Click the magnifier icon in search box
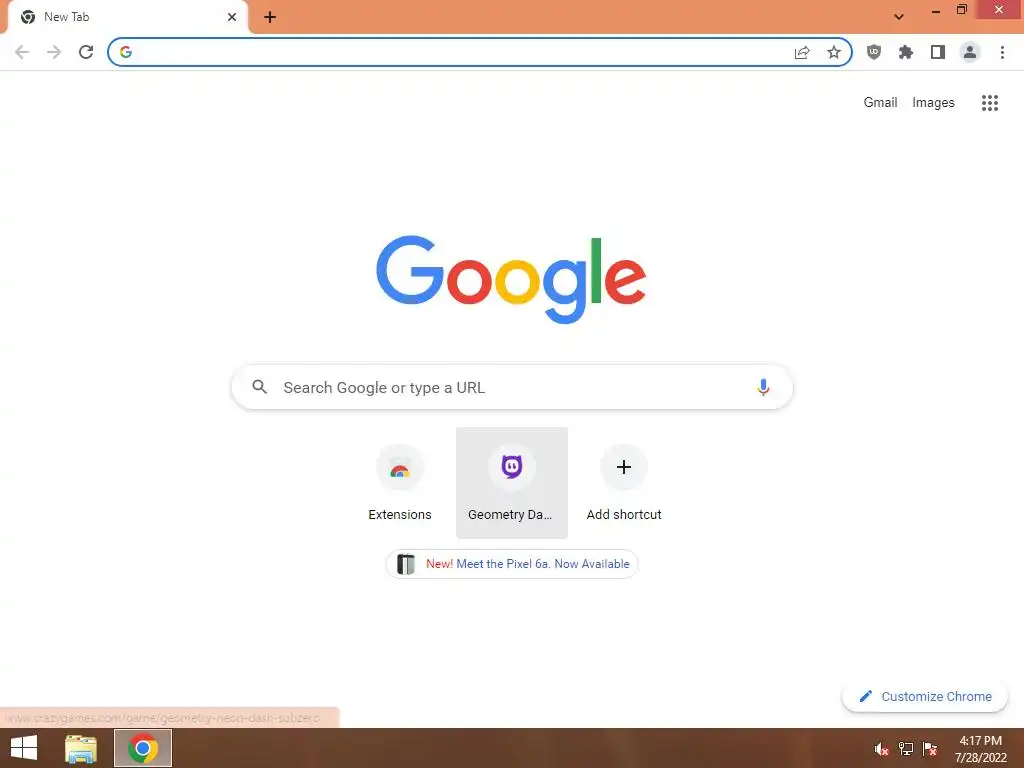Viewport: 1024px width, 768px height. tap(259, 387)
